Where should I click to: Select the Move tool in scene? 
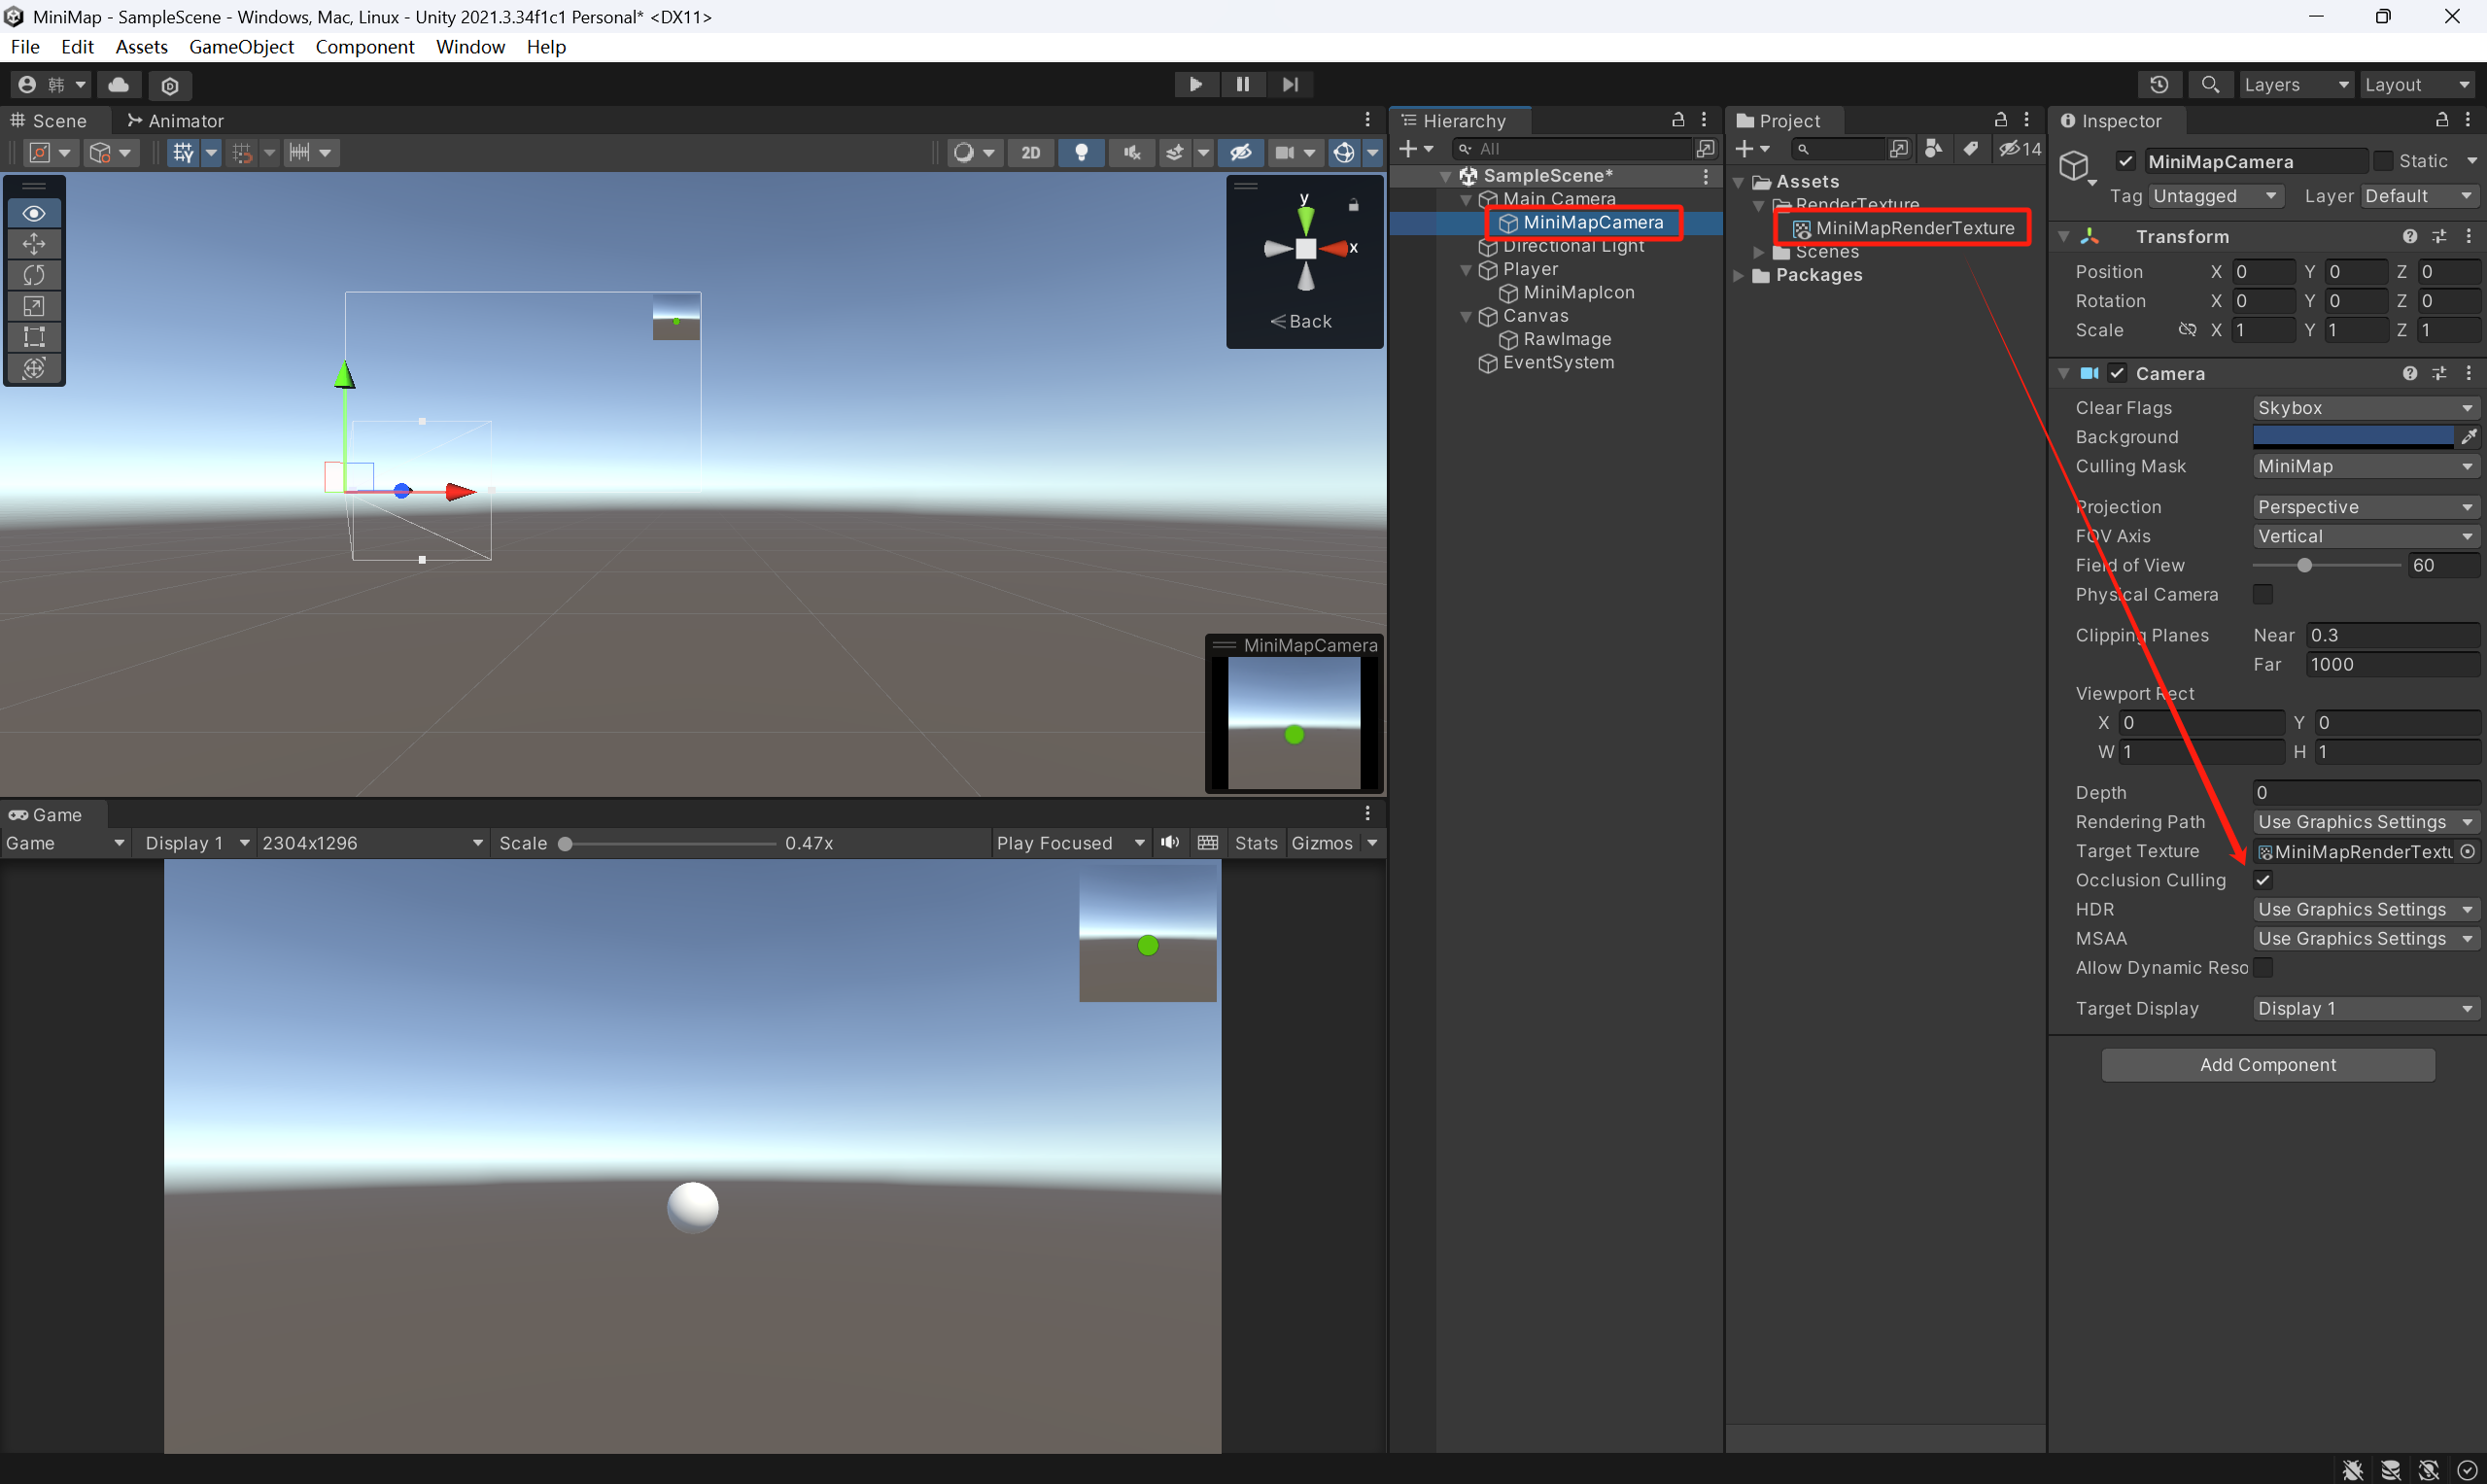pyautogui.click(x=34, y=244)
